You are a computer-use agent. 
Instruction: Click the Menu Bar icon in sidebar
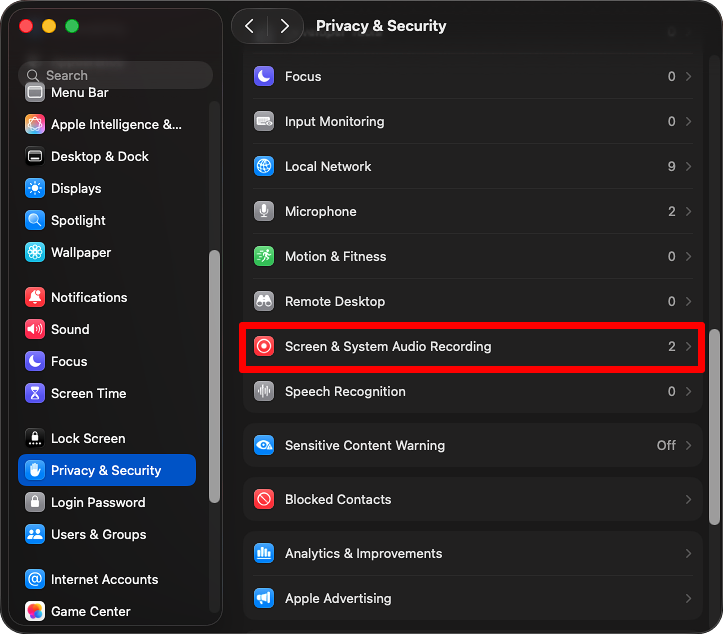(35, 92)
